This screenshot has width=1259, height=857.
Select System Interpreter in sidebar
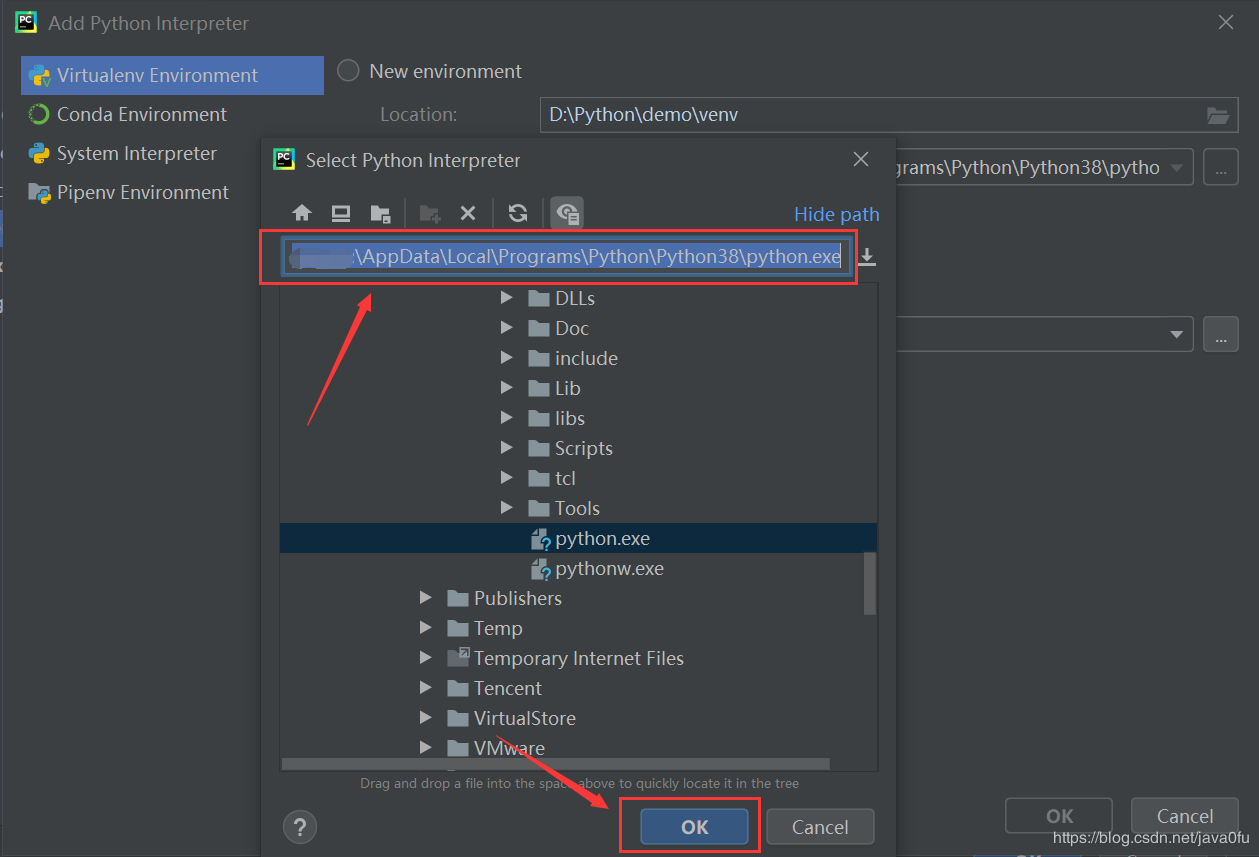[x=136, y=153]
